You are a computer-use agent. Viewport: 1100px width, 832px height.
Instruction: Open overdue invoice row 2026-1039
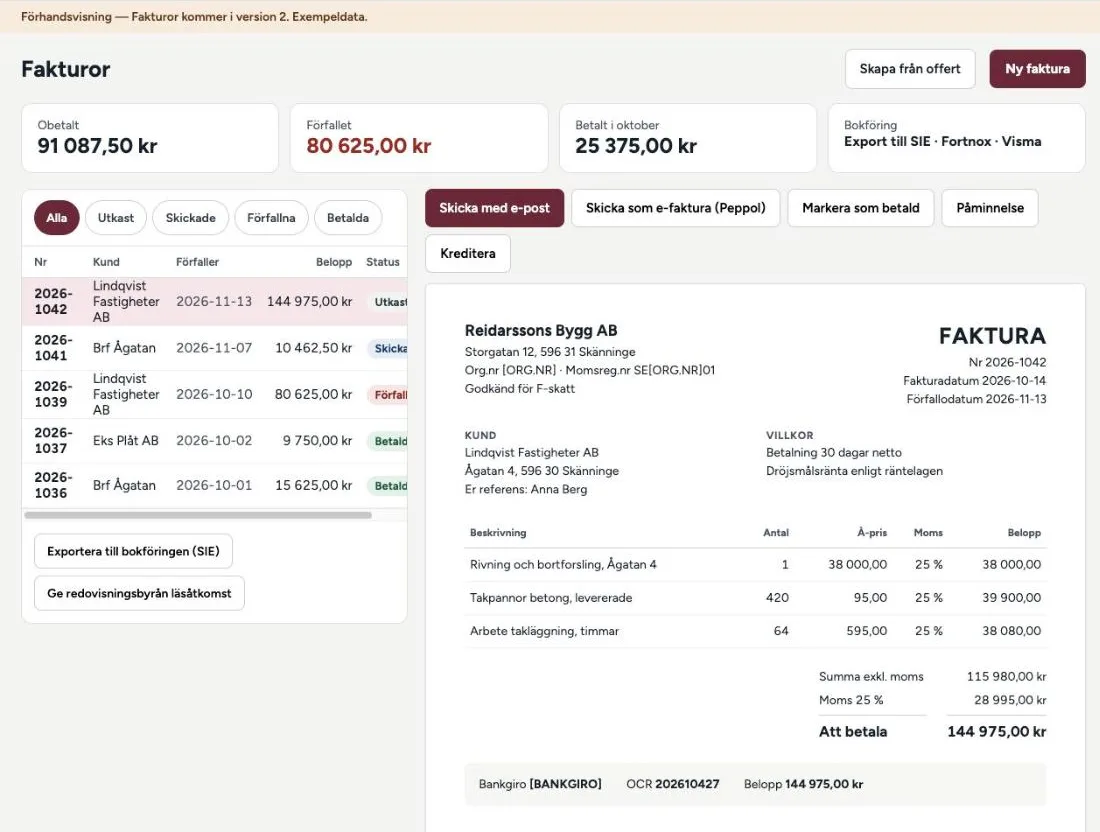215,394
